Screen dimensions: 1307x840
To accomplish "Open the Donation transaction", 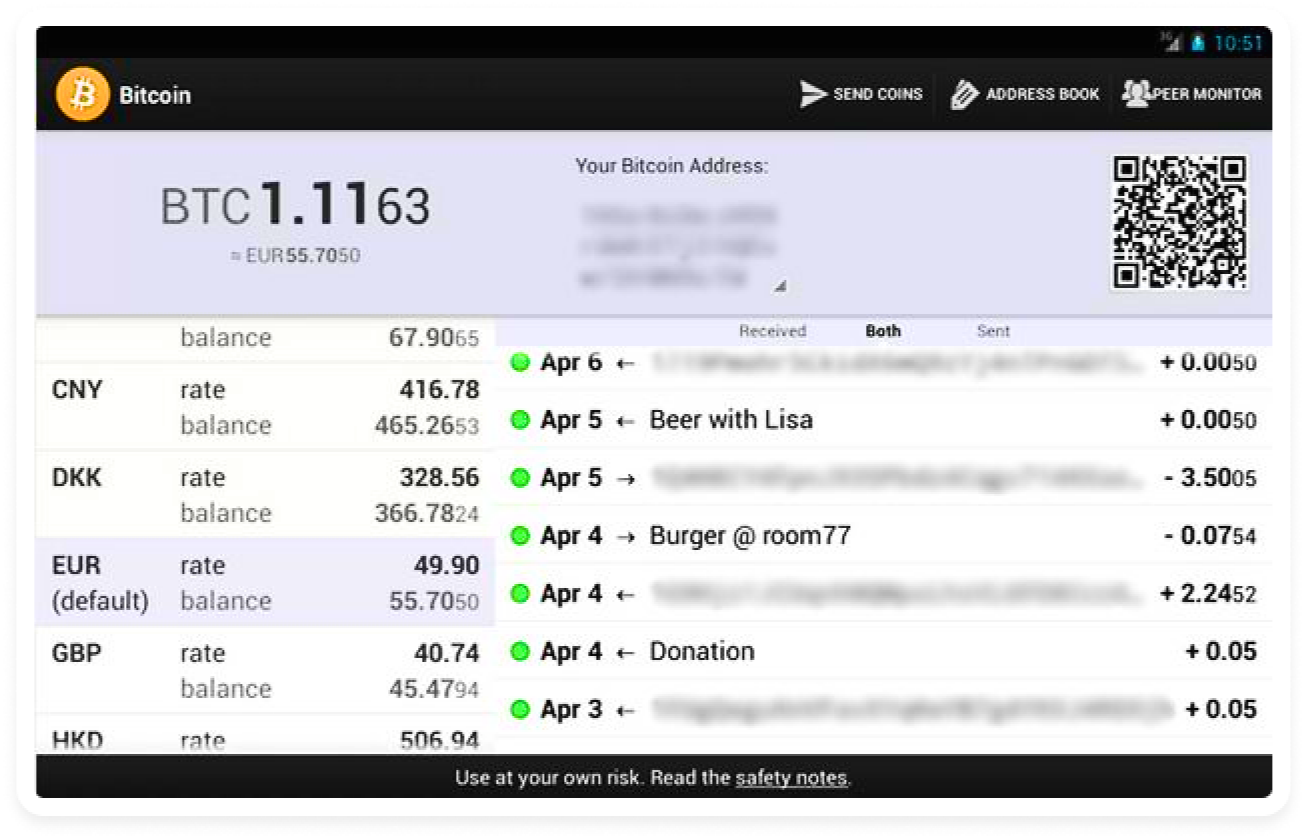I will click(x=883, y=652).
